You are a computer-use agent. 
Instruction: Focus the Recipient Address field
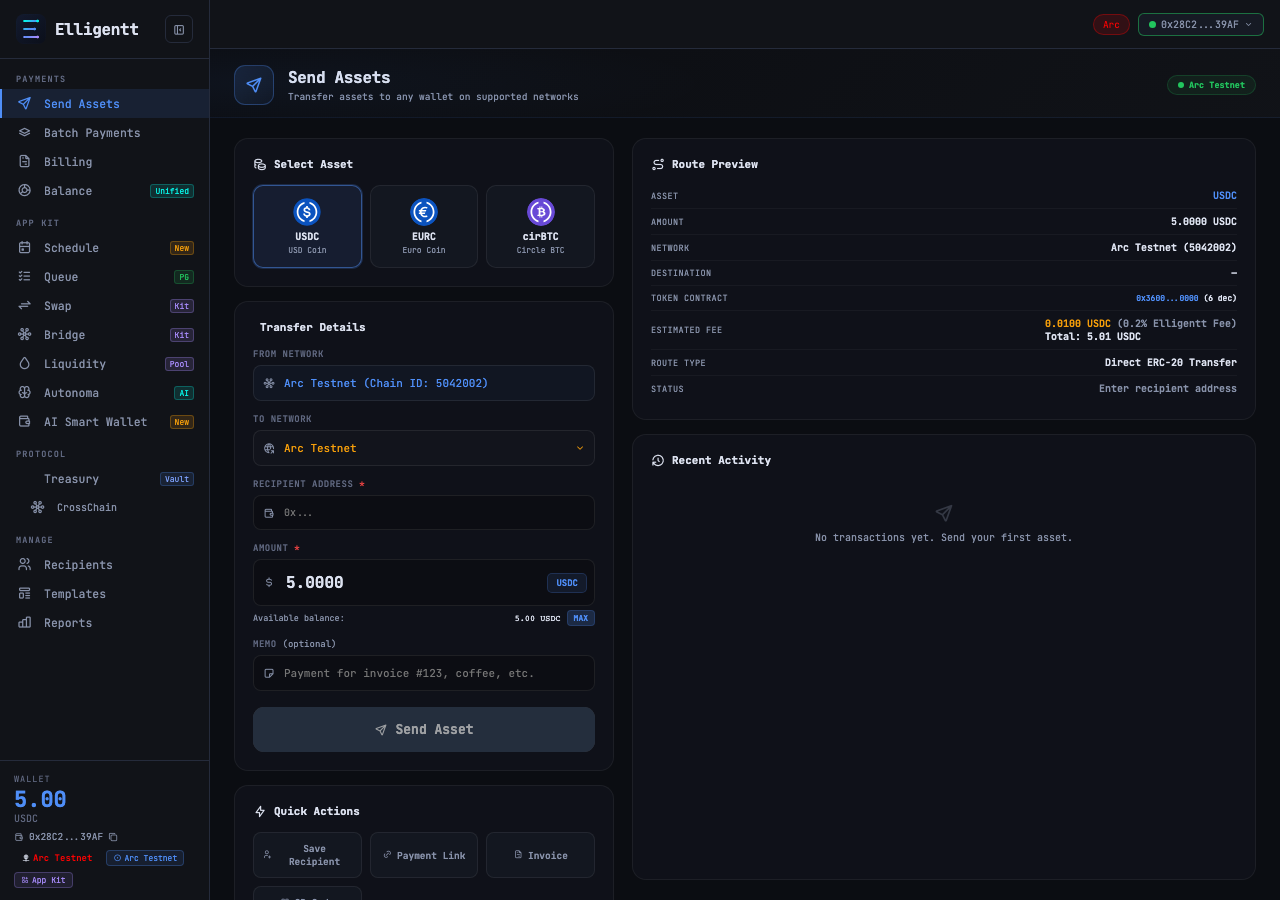click(424, 512)
